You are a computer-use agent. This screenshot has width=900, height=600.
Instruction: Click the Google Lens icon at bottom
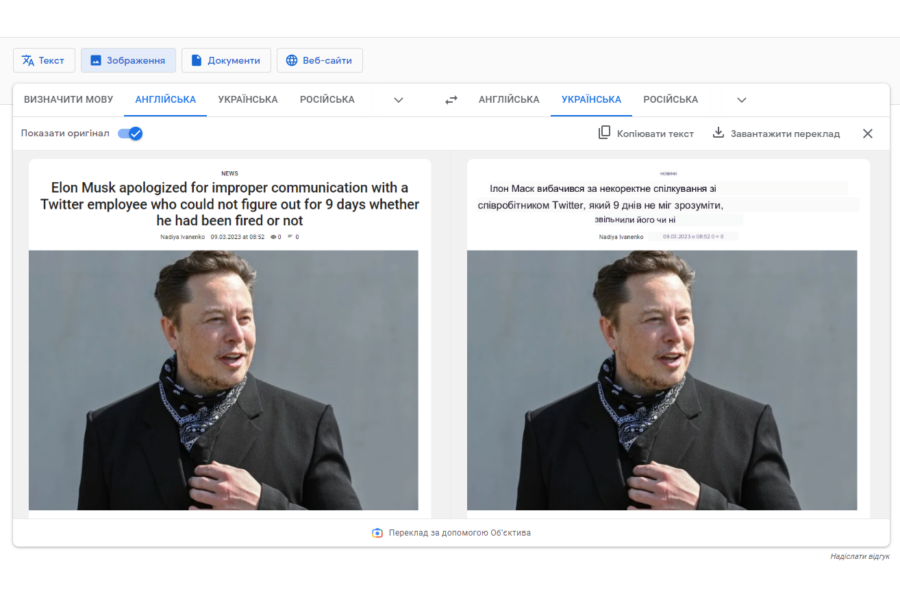[x=377, y=533]
